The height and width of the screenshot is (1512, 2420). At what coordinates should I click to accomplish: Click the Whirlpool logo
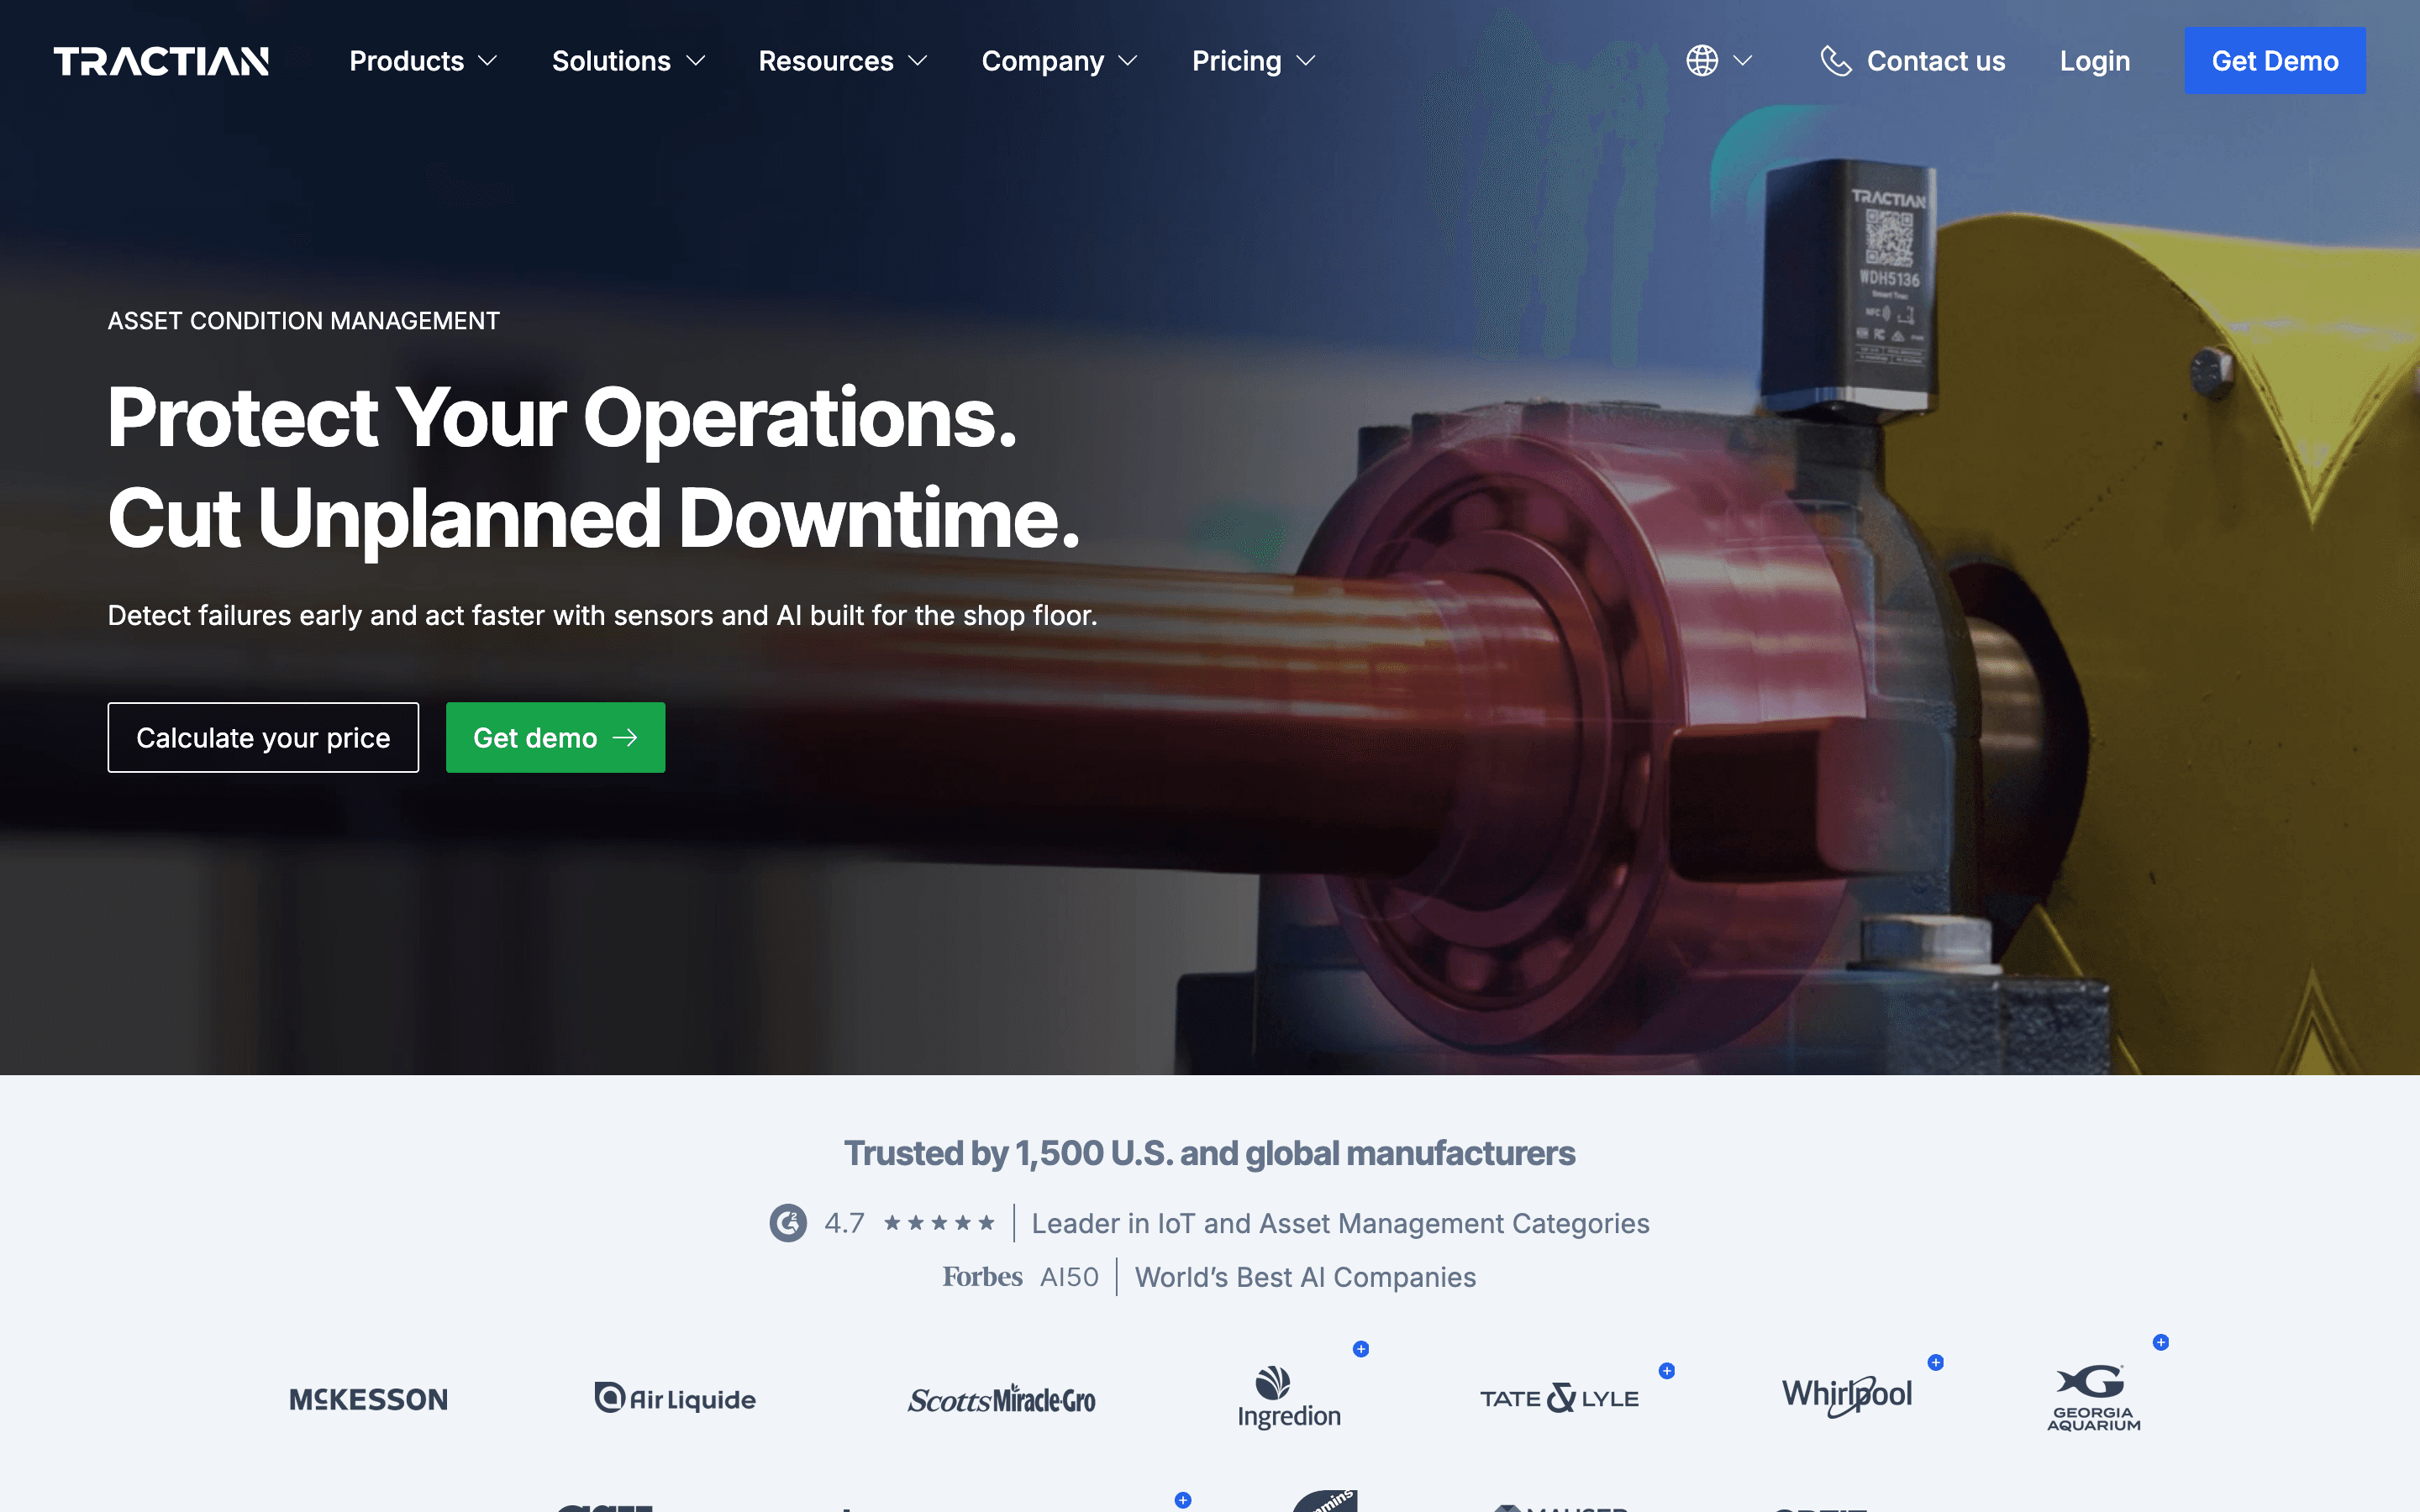pyautogui.click(x=1847, y=1396)
